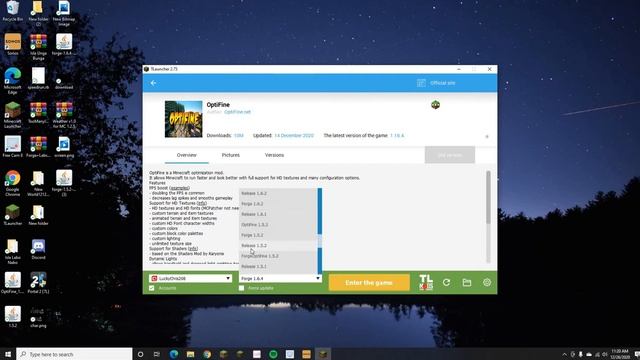Collapse the Forge 1.6.4 version dropdown
The width and height of the screenshot is (640, 360).
click(x=280, y=278)
